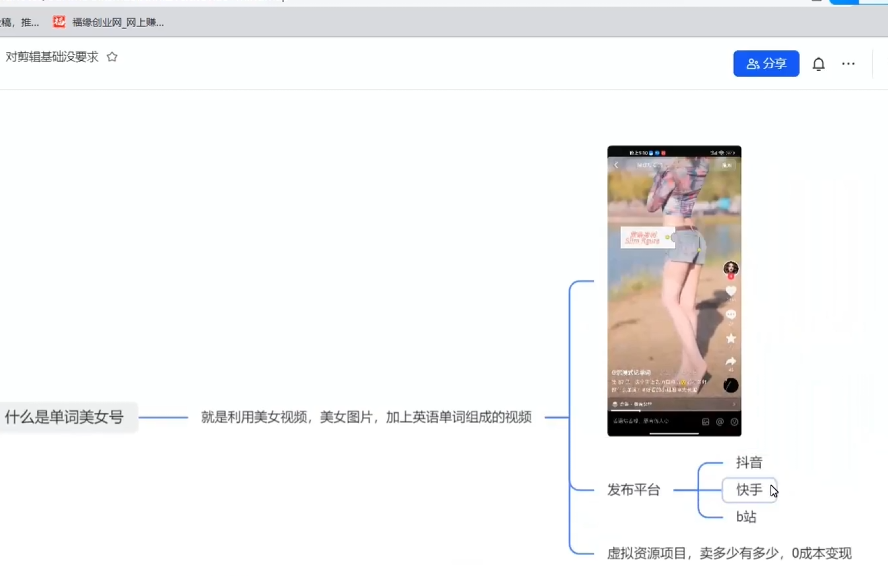Click the heart like icon in phone screenshot

[731, 291]
